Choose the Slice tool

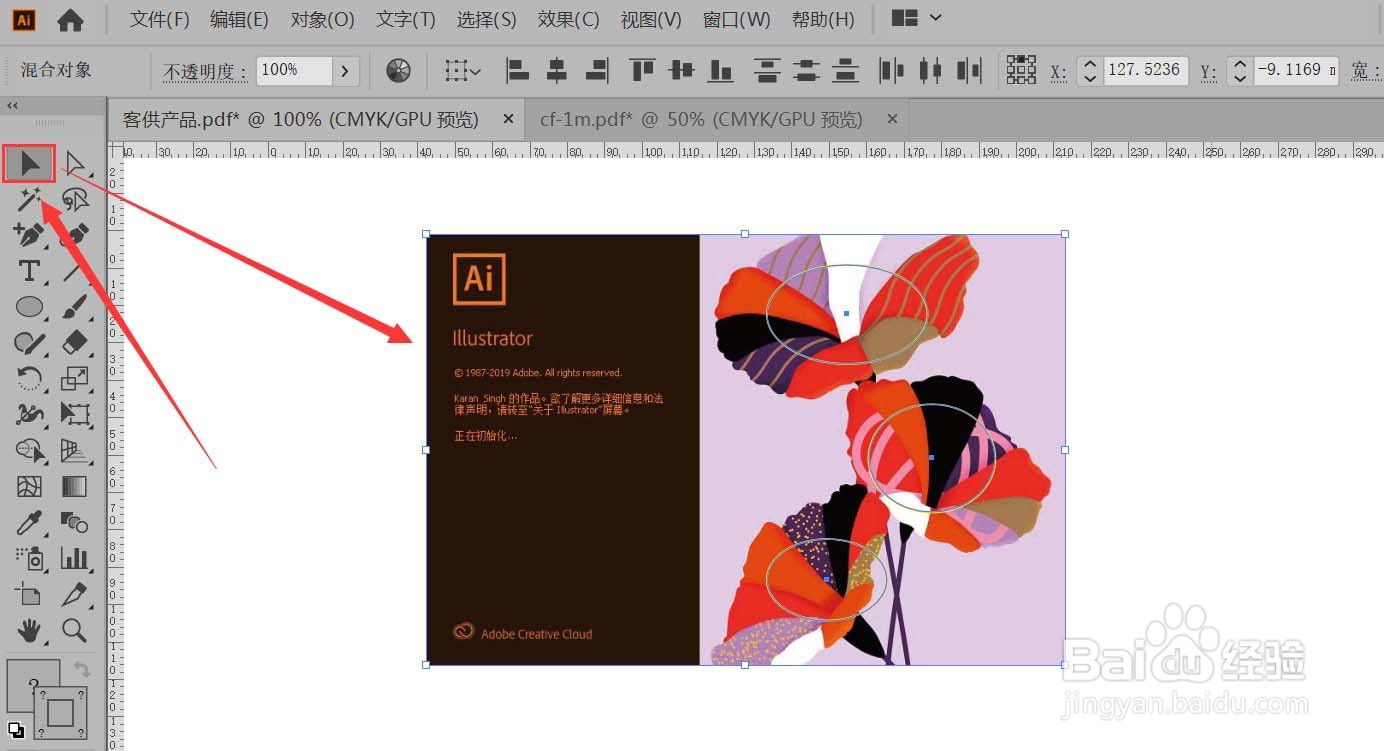coord(75,594)
